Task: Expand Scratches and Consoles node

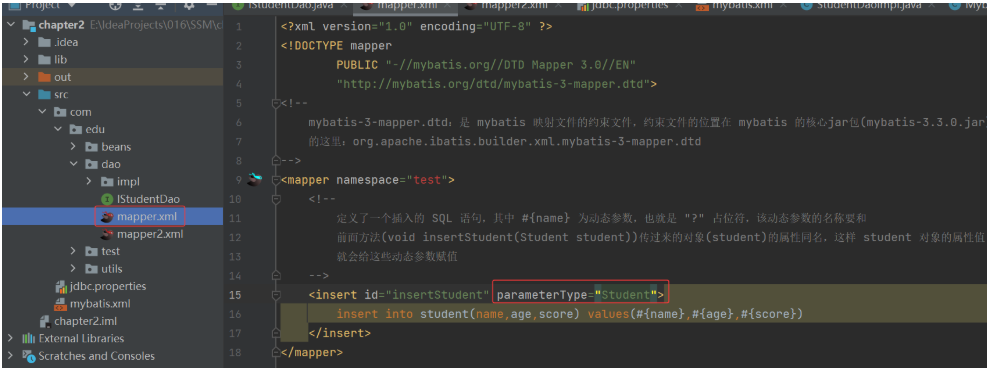Action: (x=11, y=356)
